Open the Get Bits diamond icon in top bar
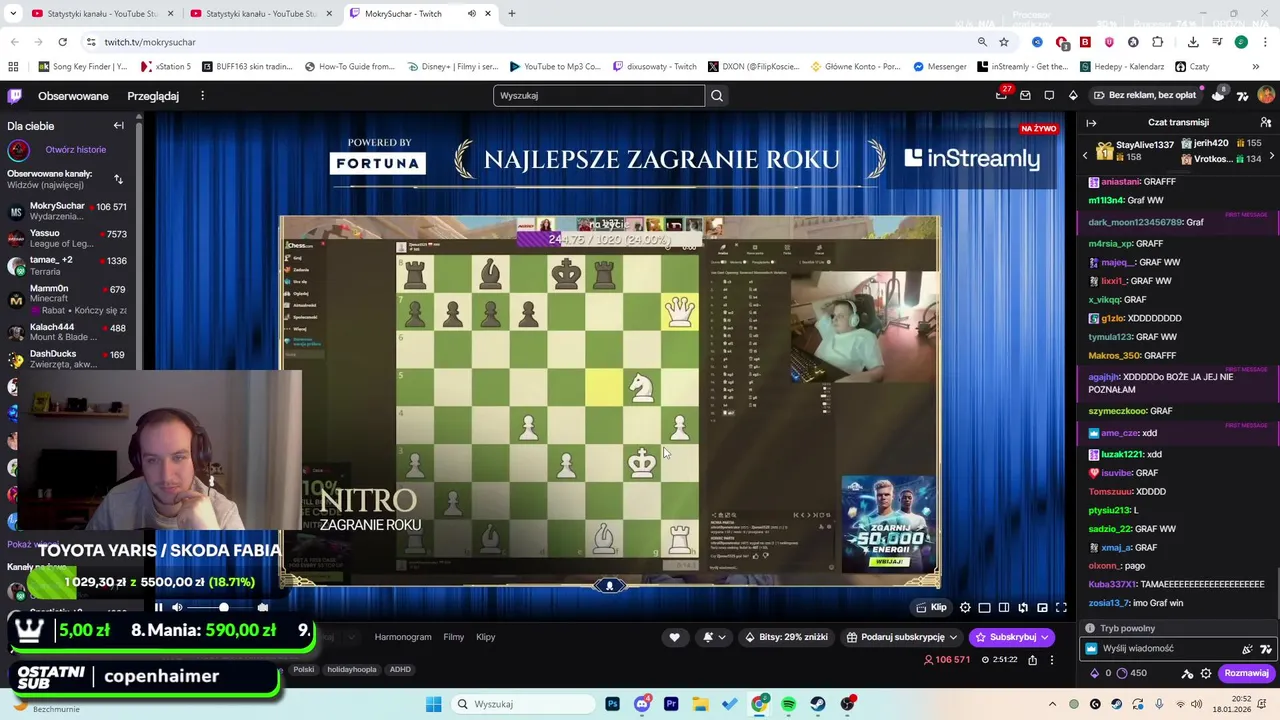The height and width of the screenshot is (720, 1280). pyautogui.click(x=1073, y=96)
